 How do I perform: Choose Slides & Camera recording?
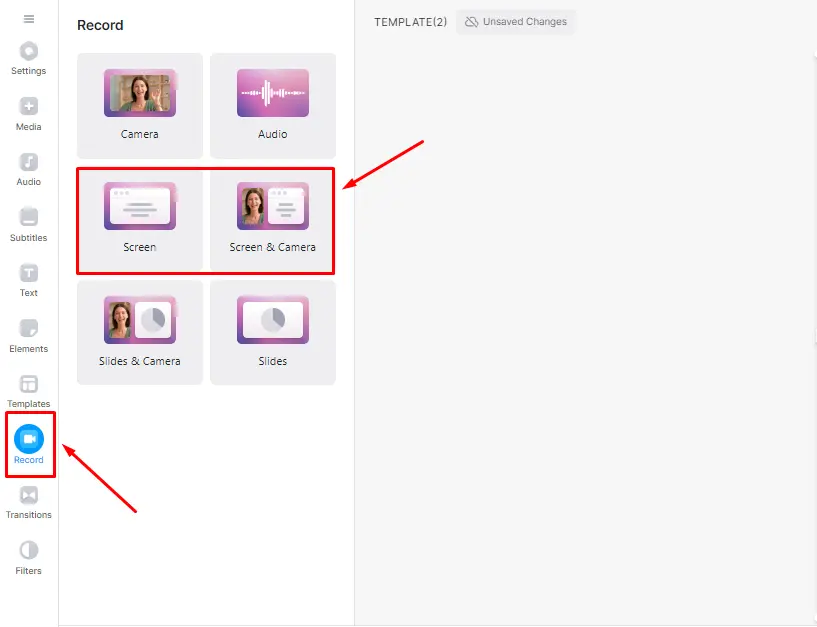coord(140,333)
